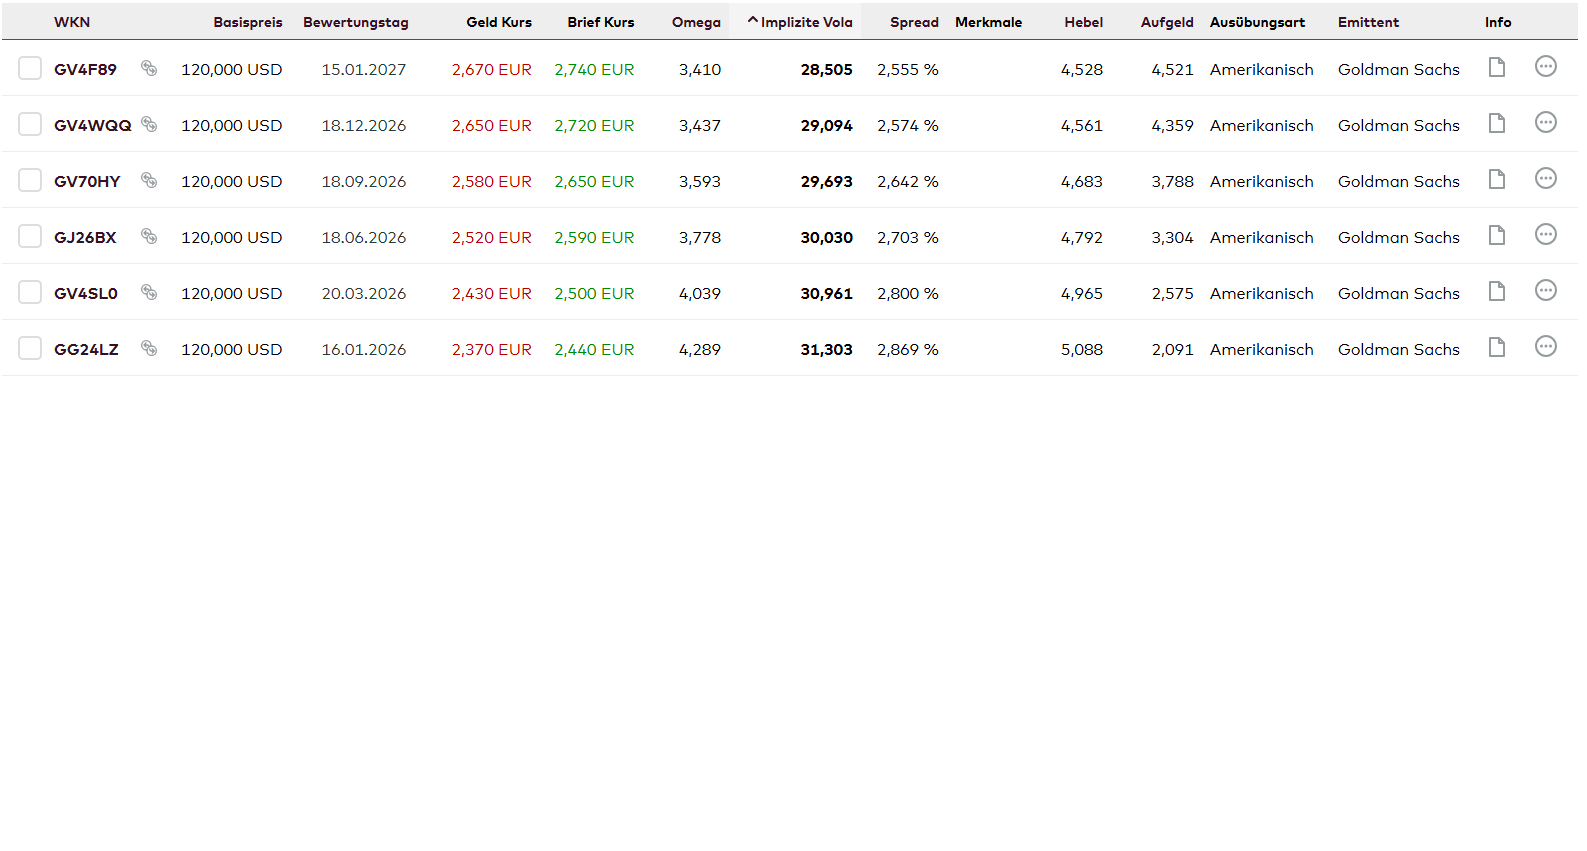The width and height of the screenshot is (1587, 851).
Task: Open more options menu for GV70HY row
Action: (x=1545, y=179)
